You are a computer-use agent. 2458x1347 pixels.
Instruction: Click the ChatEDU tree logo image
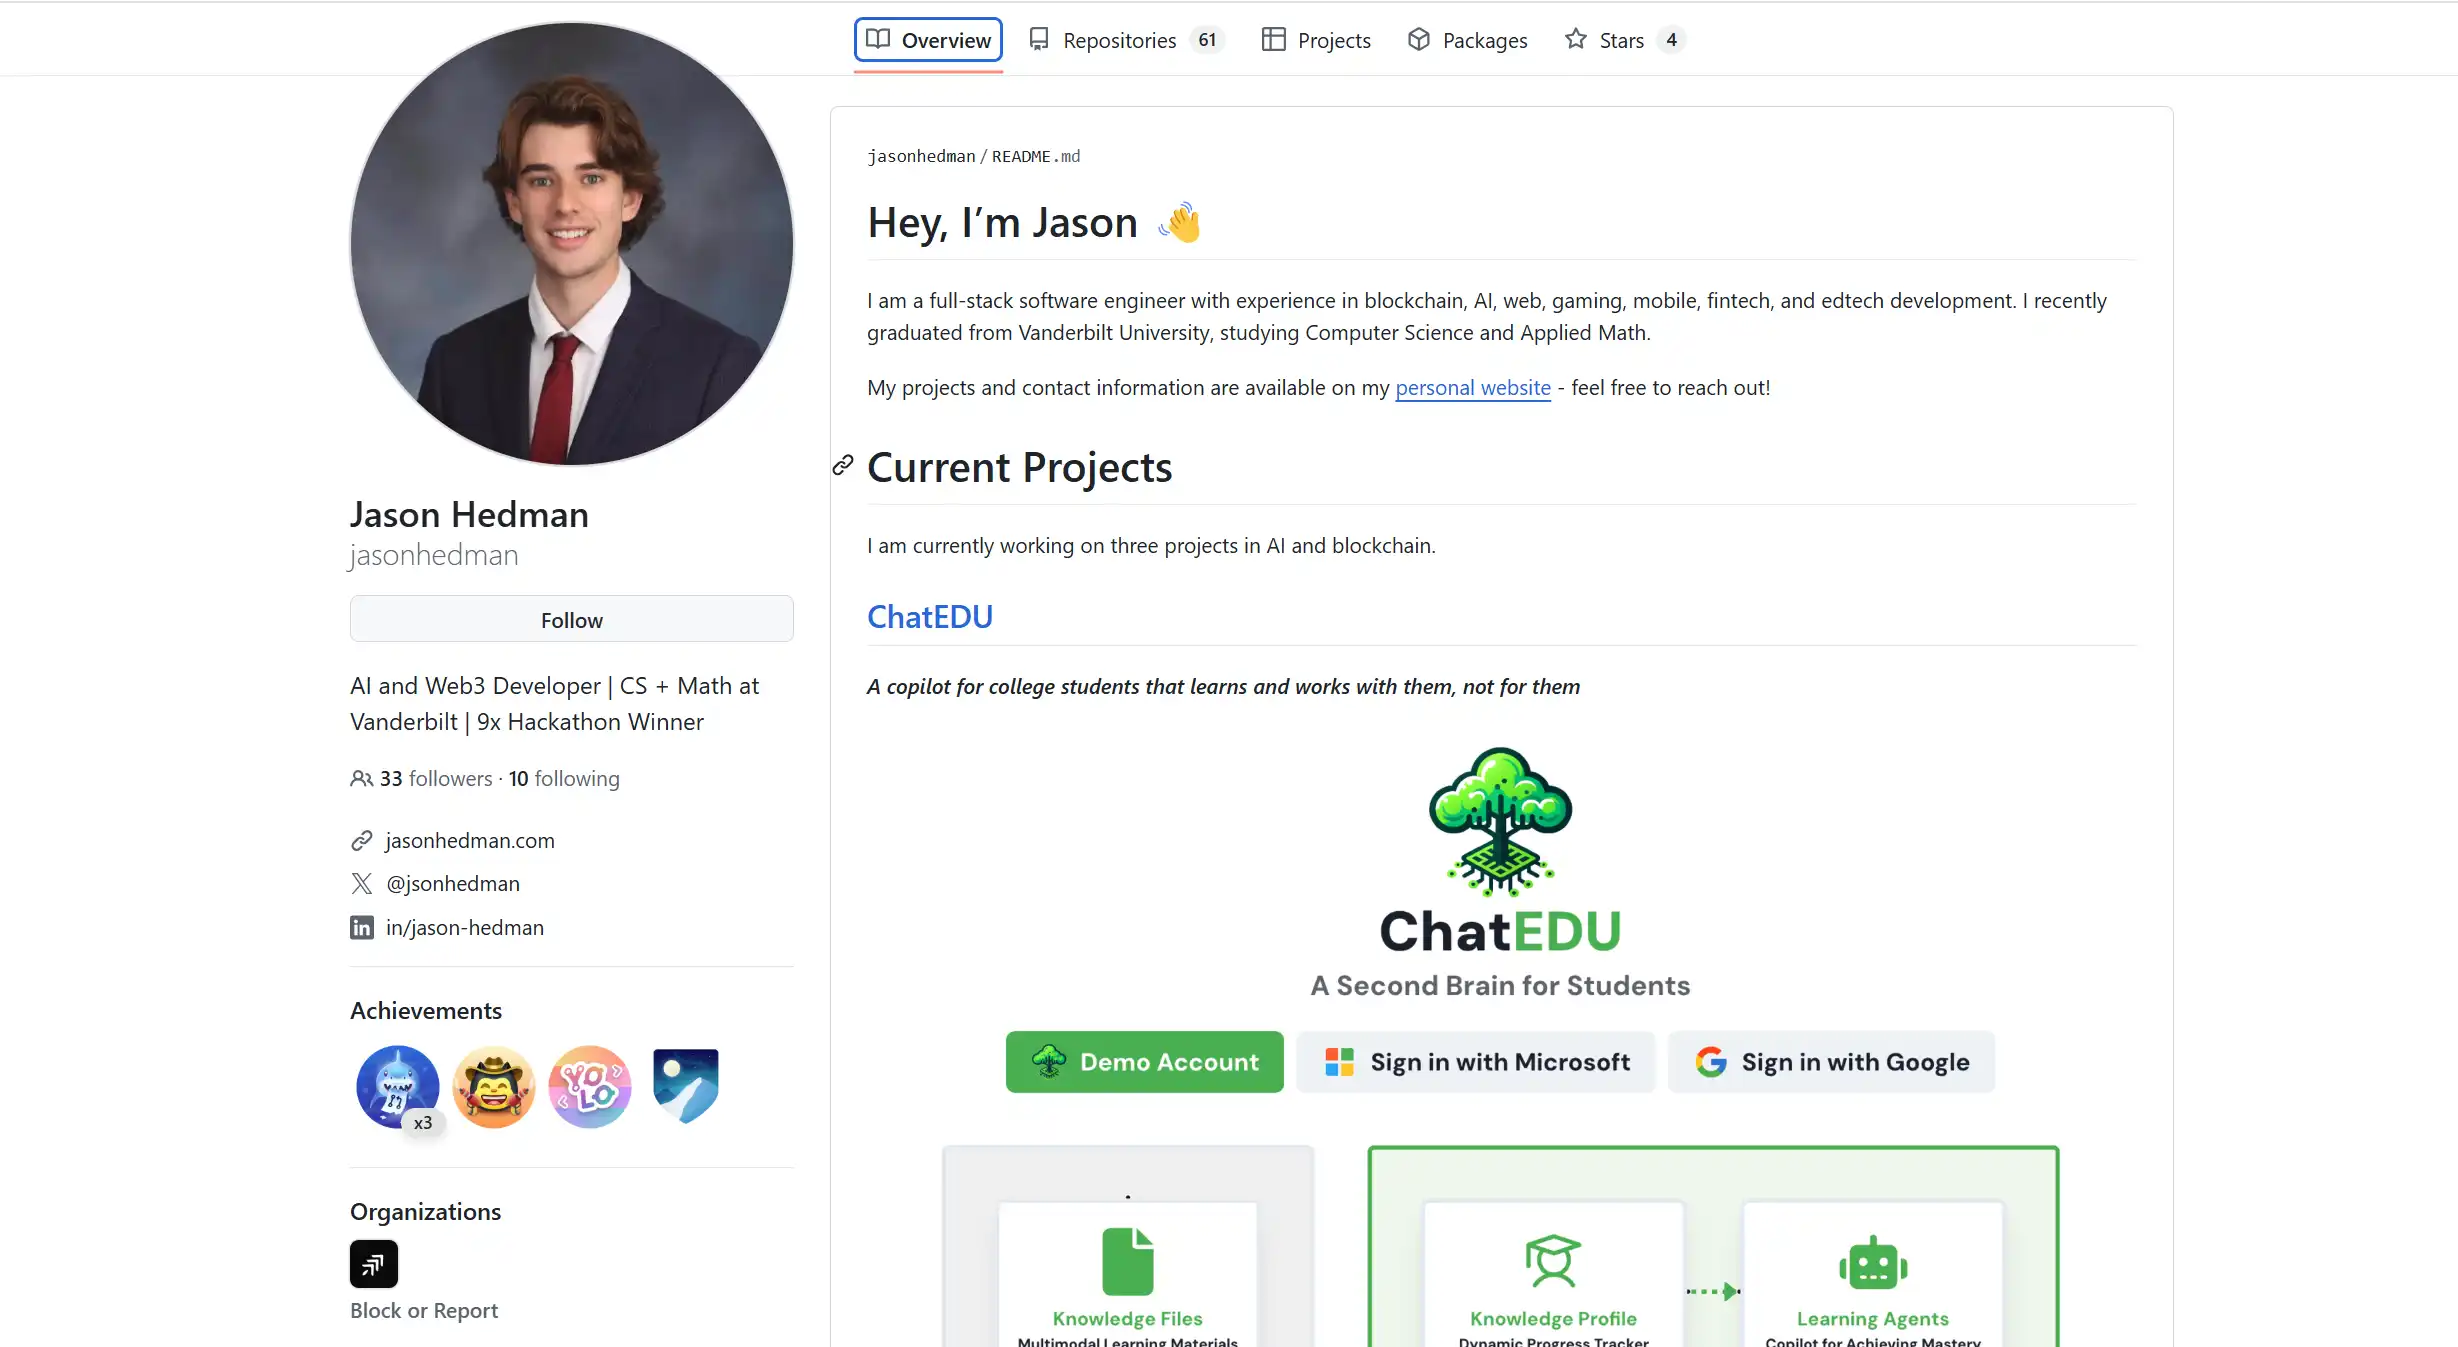(1500, 822)
